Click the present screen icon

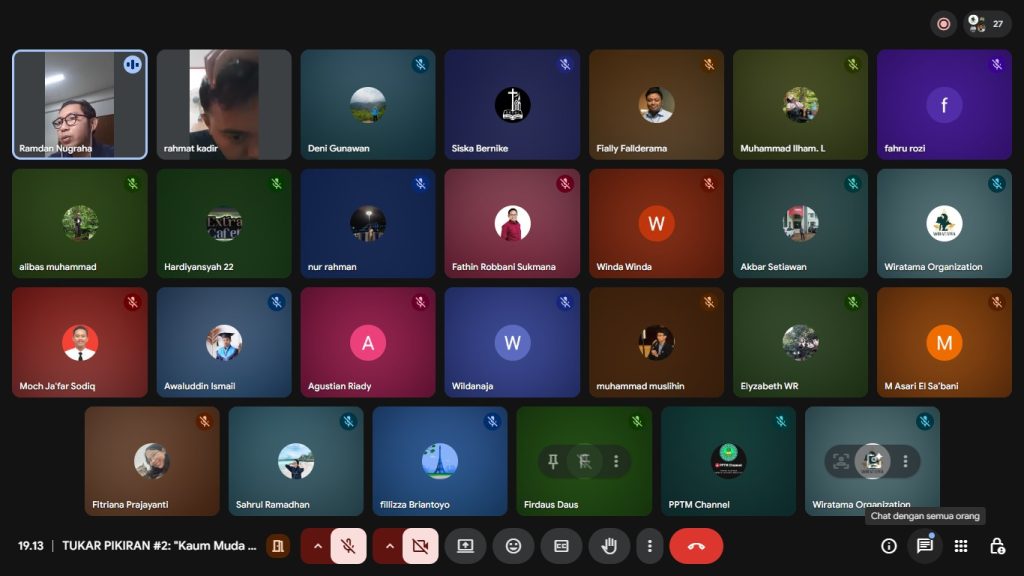click(x=465, y=546)
